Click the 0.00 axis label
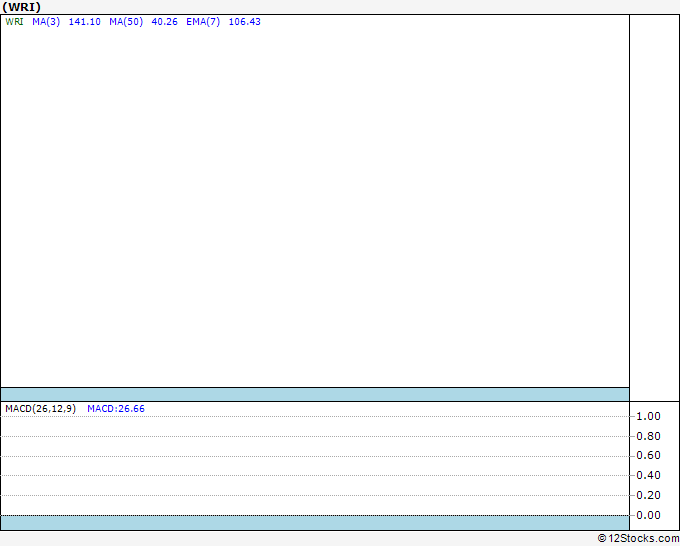 click(x=648, y=515)
